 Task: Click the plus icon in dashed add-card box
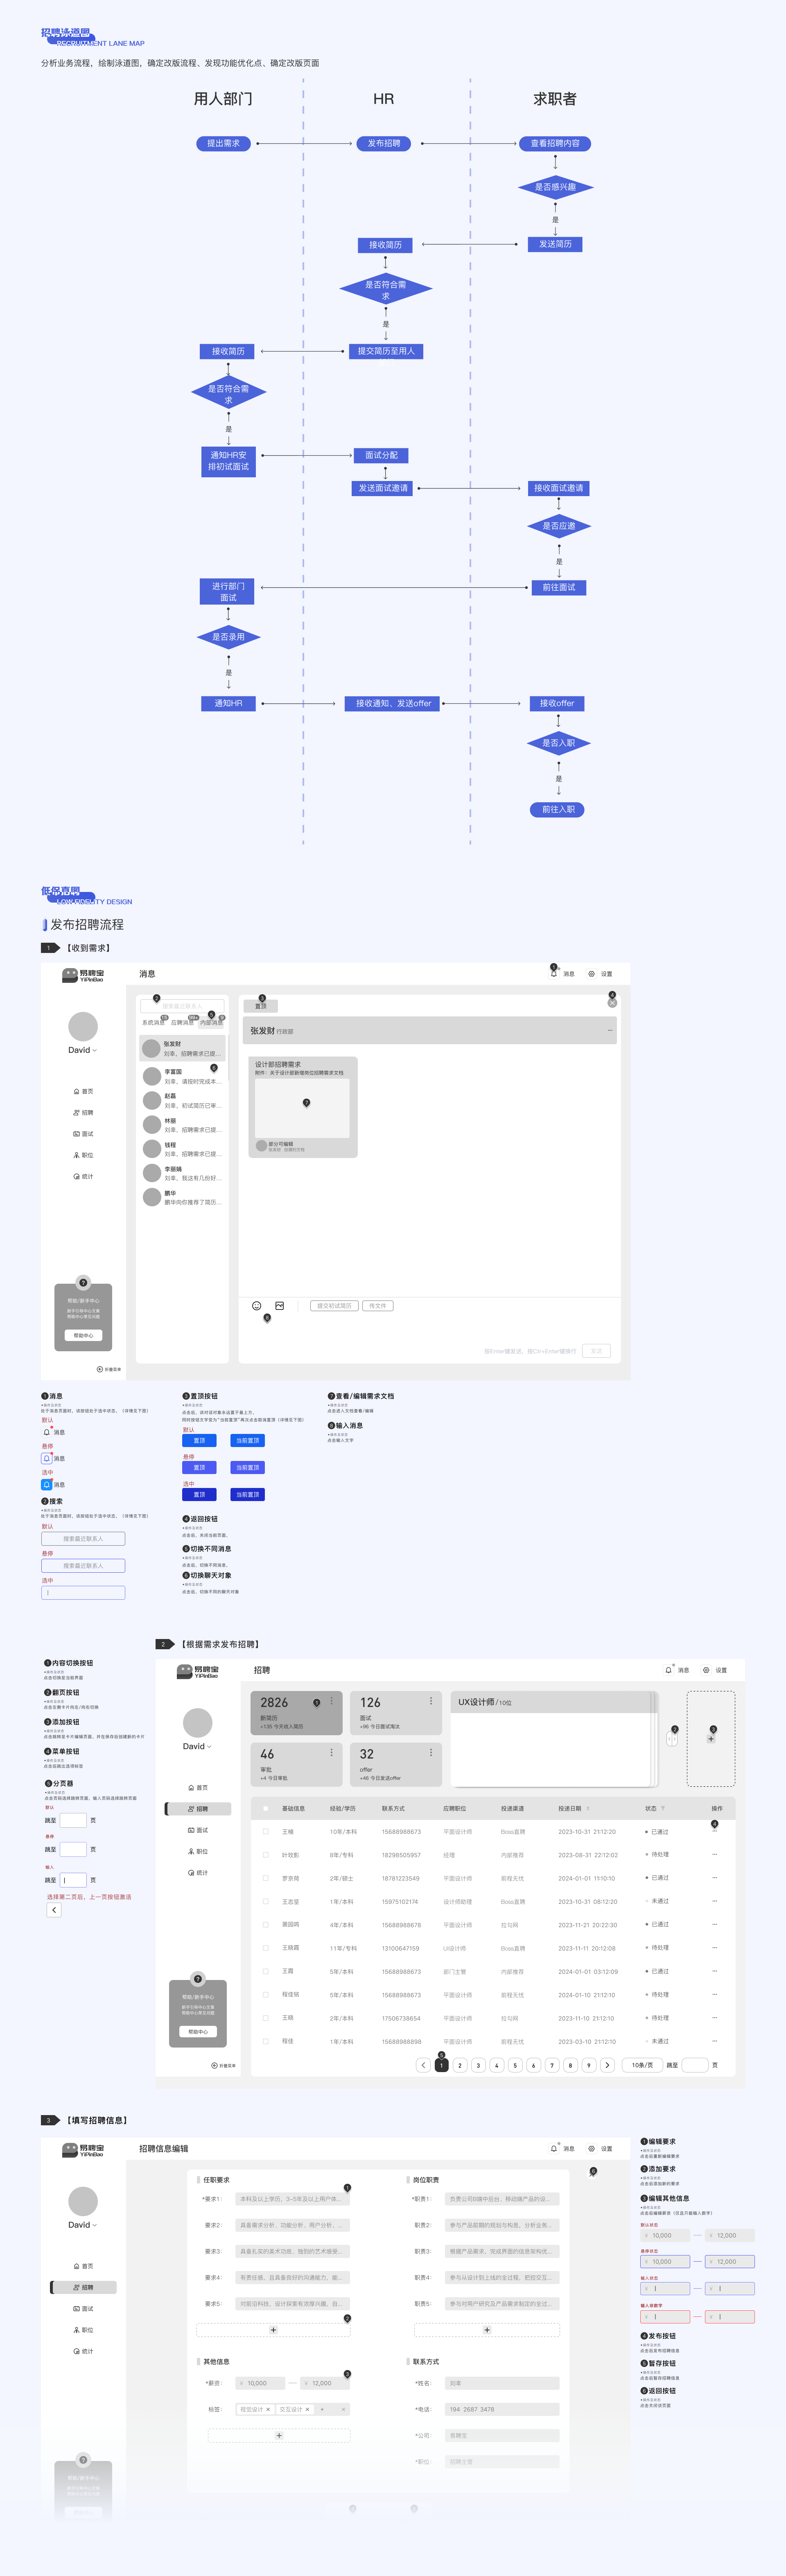coord(711,1739)
